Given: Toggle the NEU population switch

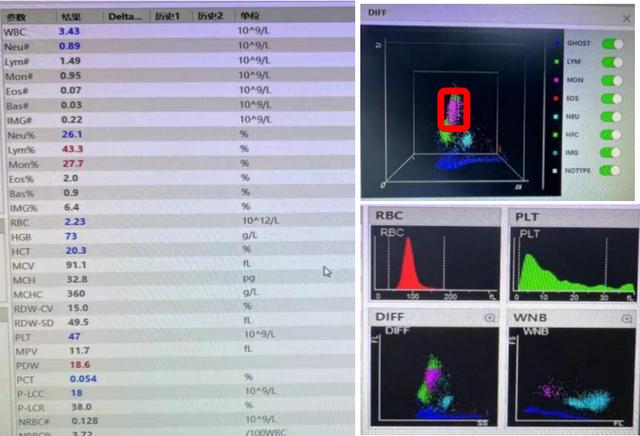Looking at the screenshot, I should 612,117.
